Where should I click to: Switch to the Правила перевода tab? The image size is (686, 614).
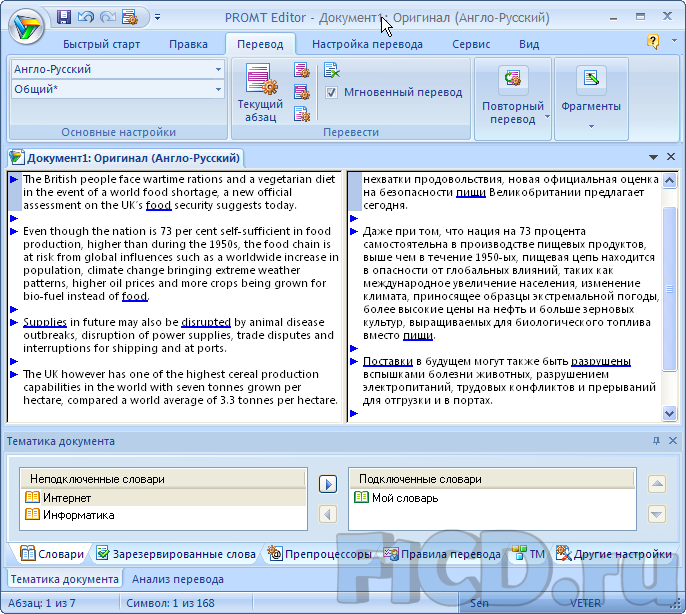point(442,554)
